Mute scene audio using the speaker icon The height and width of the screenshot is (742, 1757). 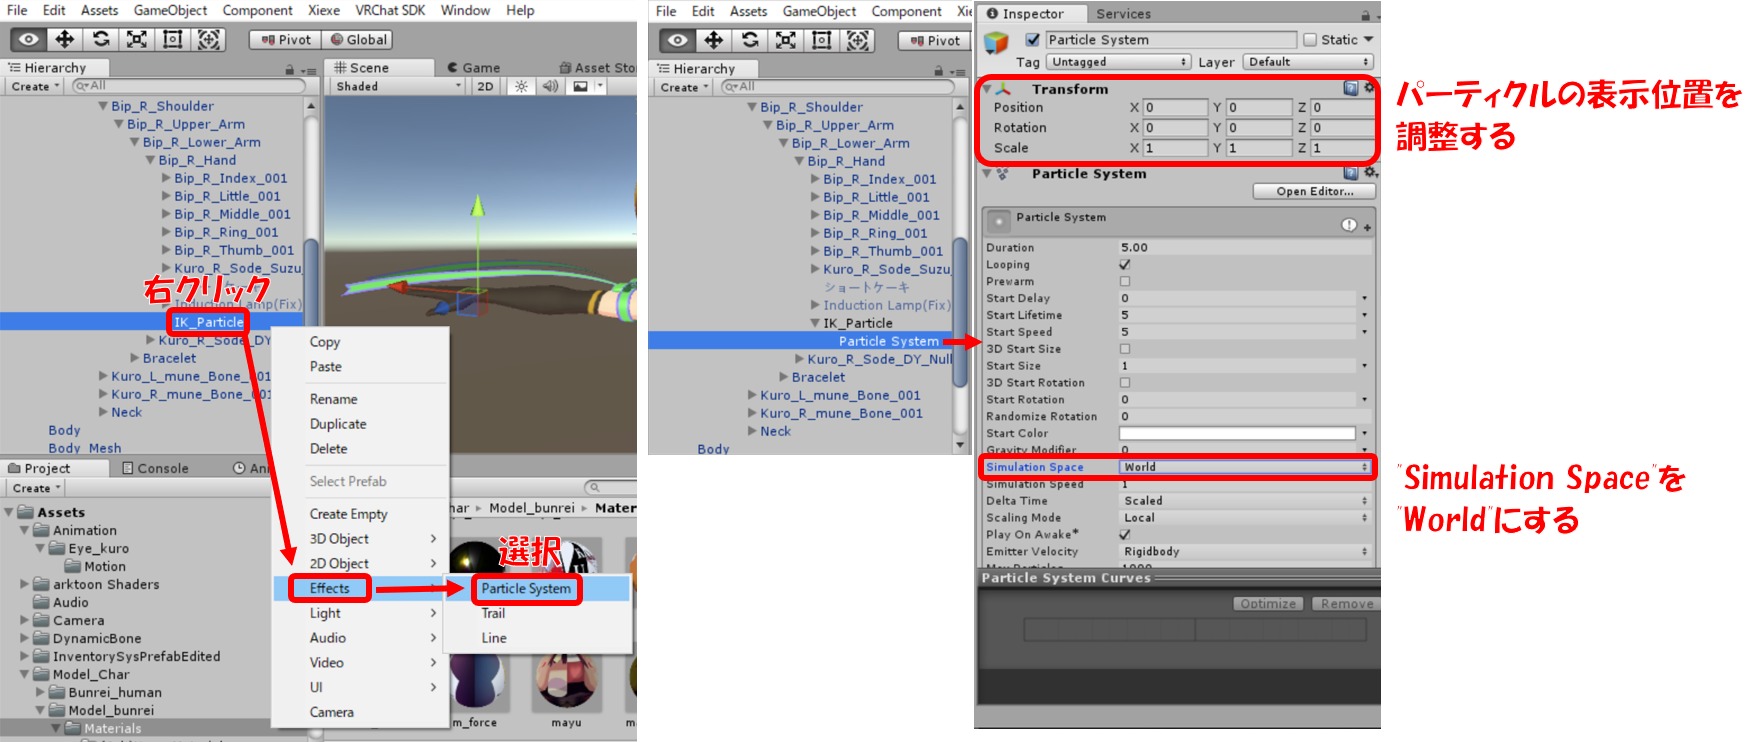pyautogui.click(x=550, y=87)
